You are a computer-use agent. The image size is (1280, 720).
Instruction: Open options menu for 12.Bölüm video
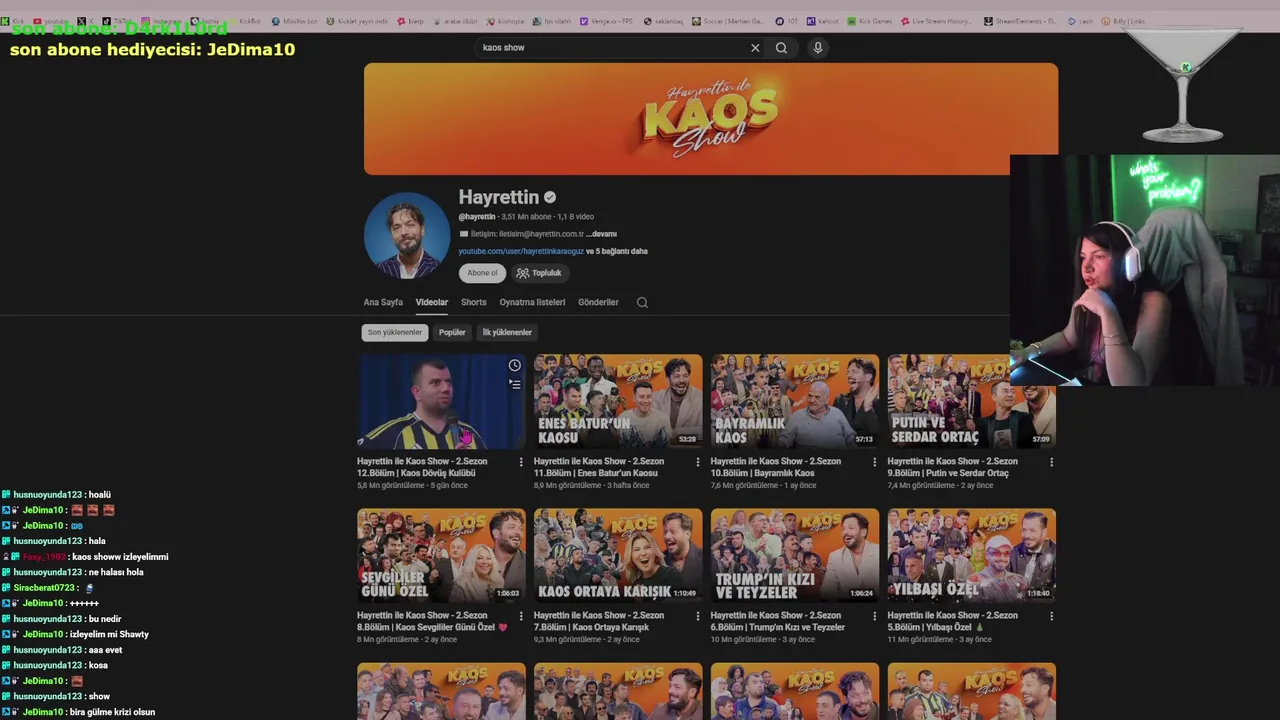click(520, 462)
